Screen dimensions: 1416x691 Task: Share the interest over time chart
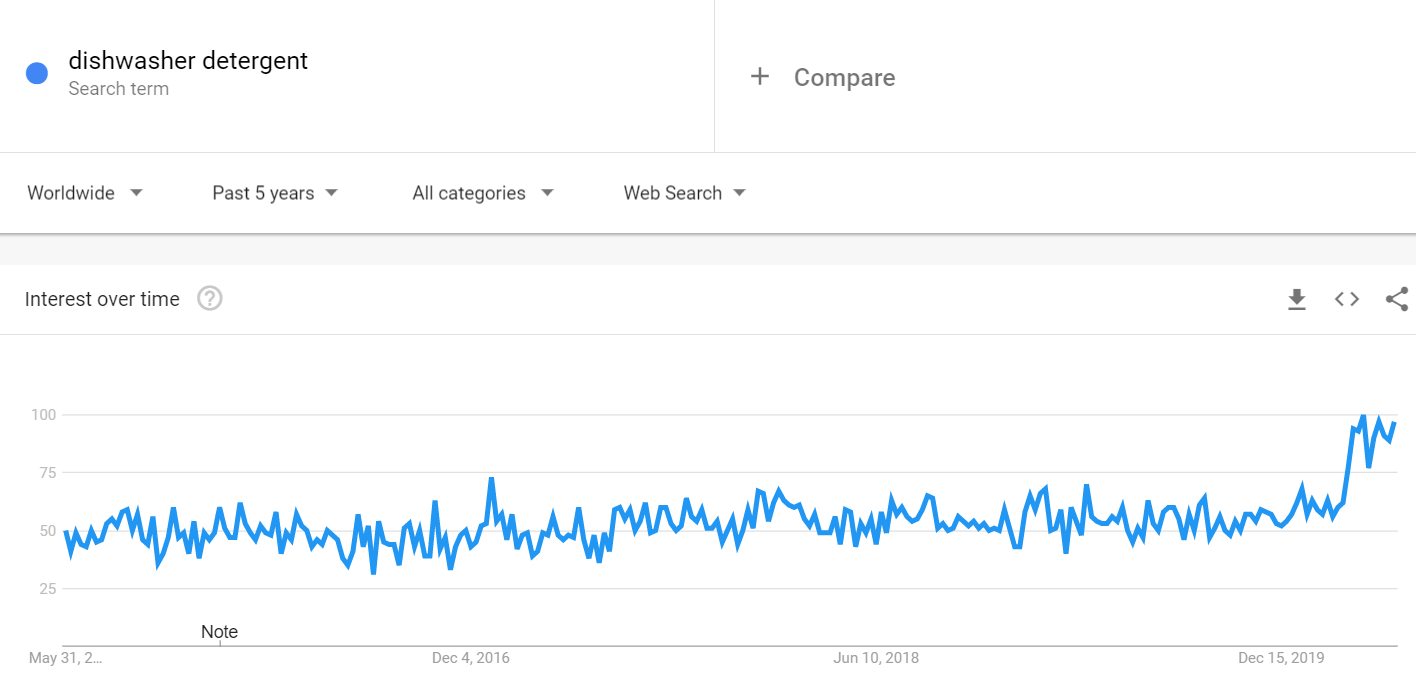[1397, 299]
